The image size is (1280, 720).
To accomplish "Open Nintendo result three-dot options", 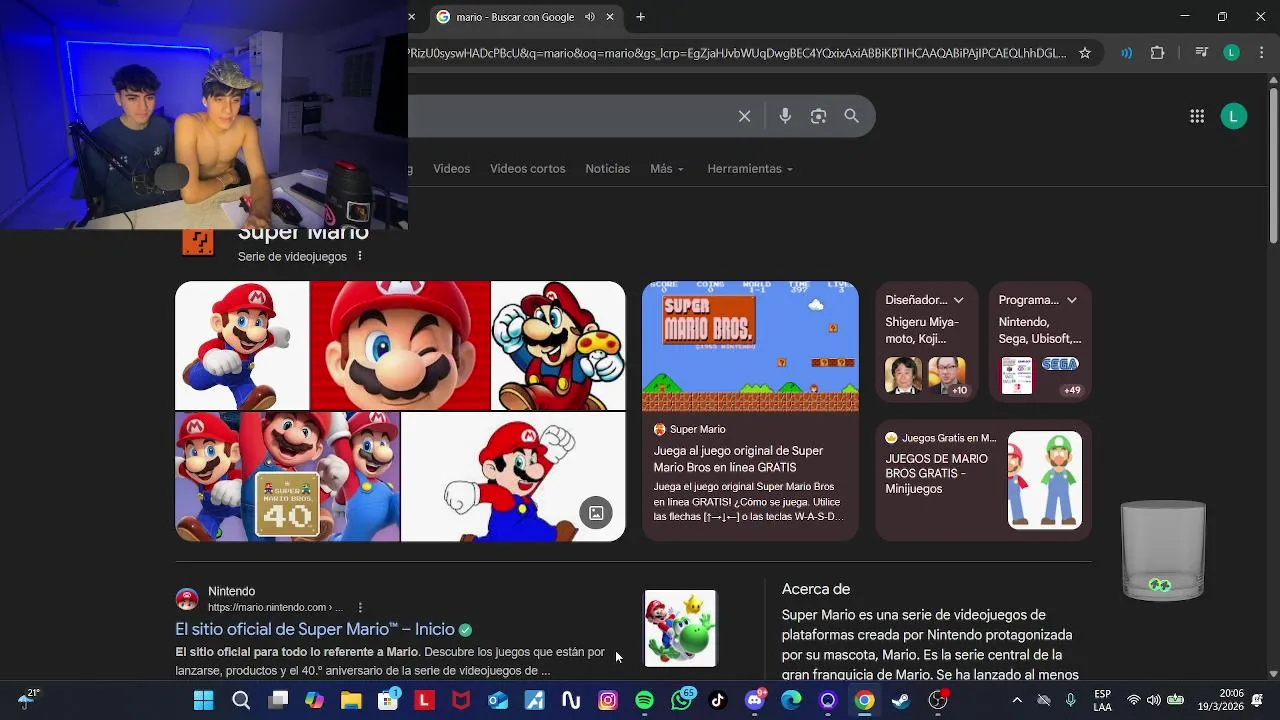I will 360,607.
